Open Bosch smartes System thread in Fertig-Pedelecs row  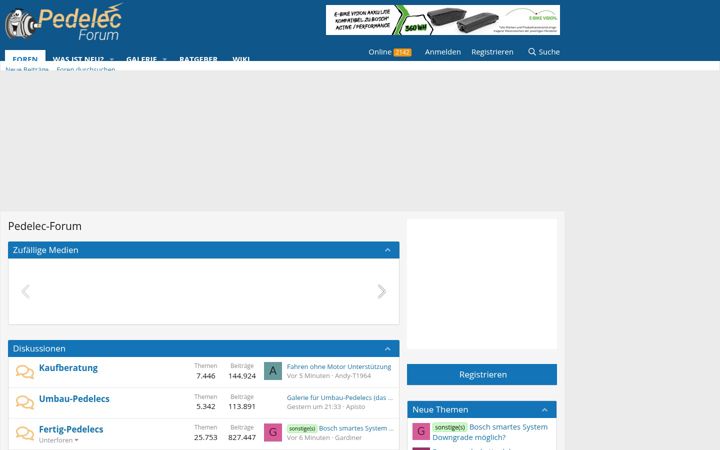(356, 428)
